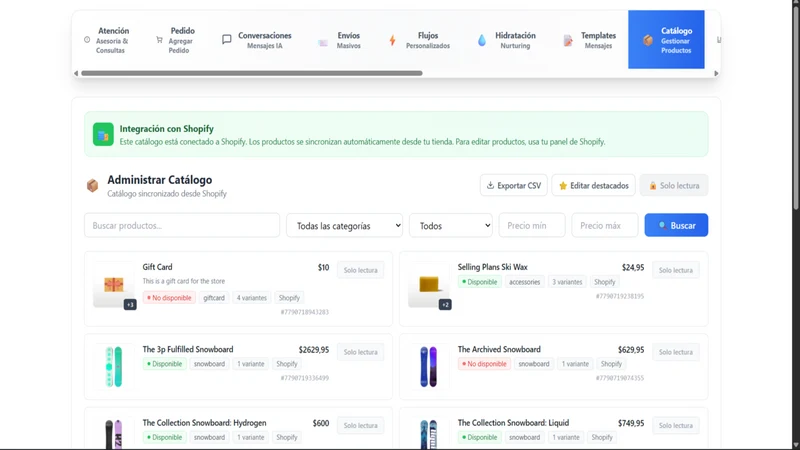Open the Atención Asesoría & Consultas tab
The image size is (800, 450).
pos(107,40)
